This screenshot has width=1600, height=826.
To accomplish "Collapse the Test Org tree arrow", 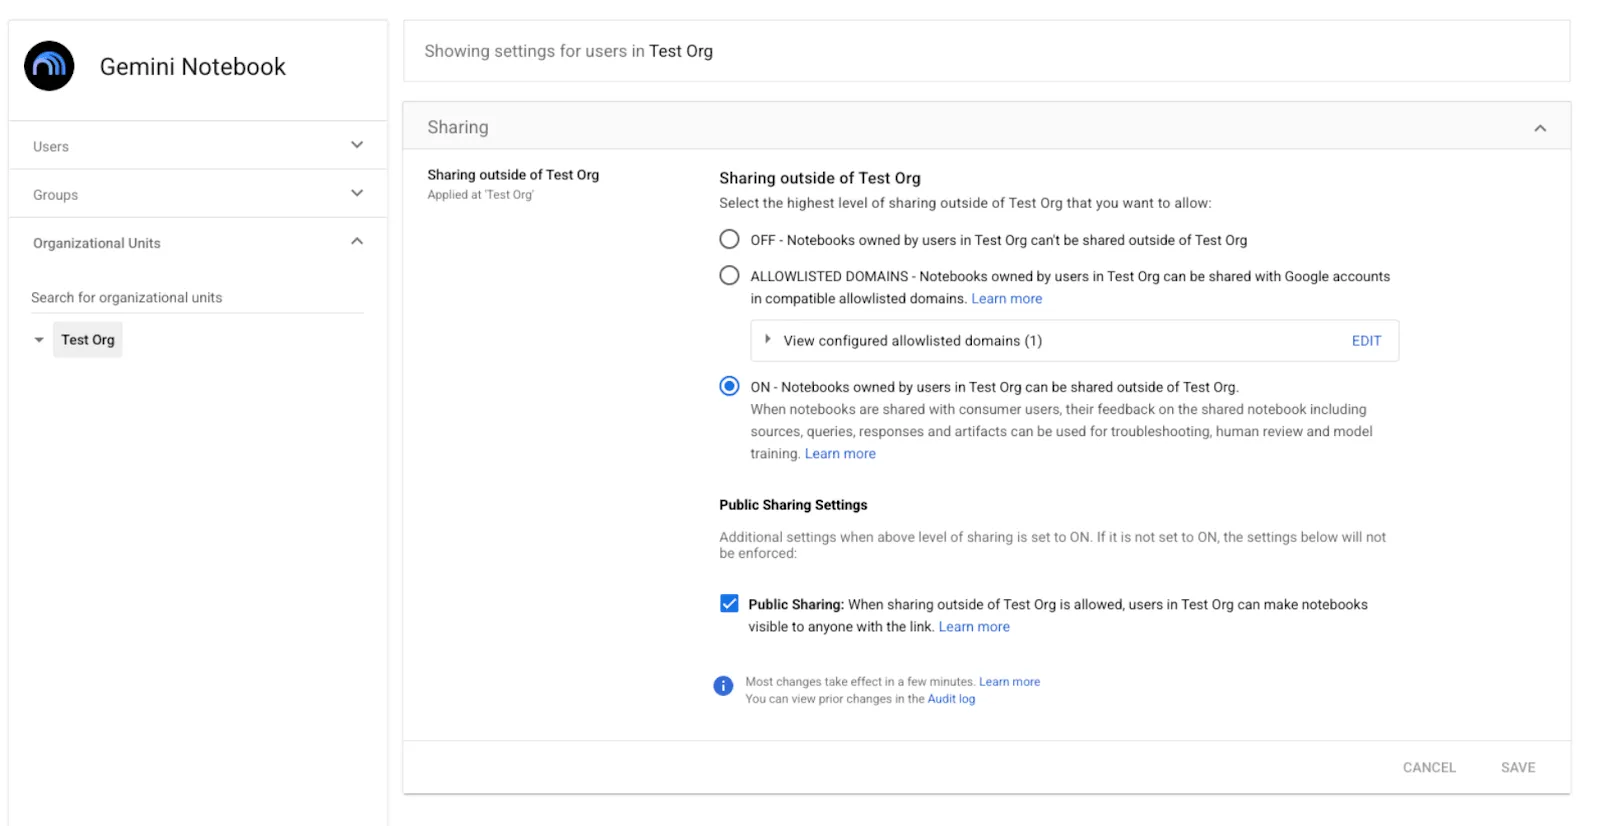I will [x=39, y=340].
